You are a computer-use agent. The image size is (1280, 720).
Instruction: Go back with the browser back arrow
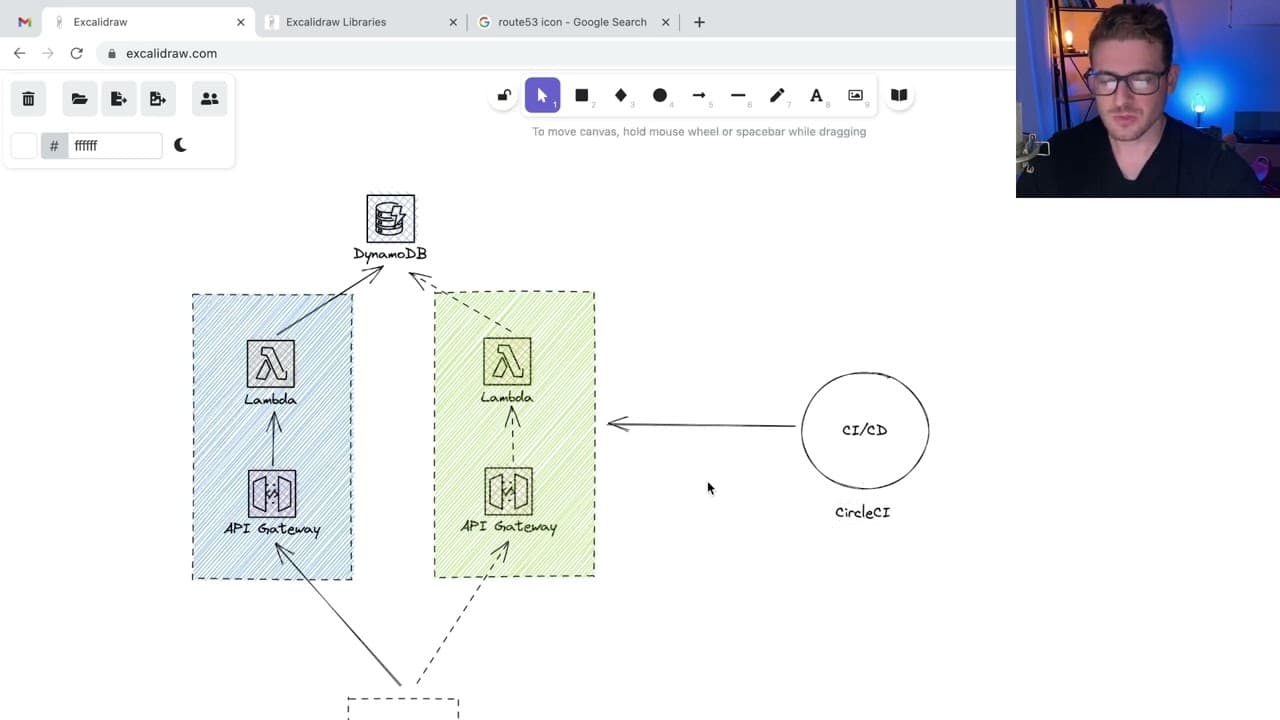[20, 53]
